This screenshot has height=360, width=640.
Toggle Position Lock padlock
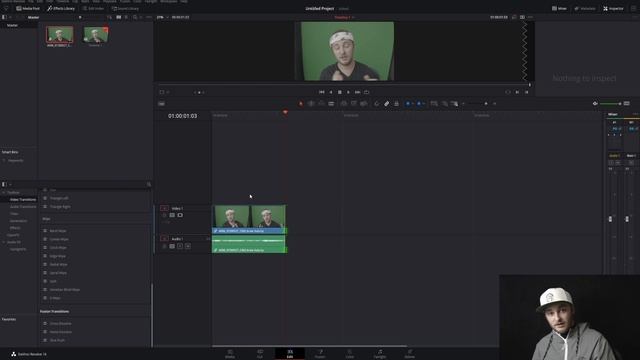tap(396, 104)
